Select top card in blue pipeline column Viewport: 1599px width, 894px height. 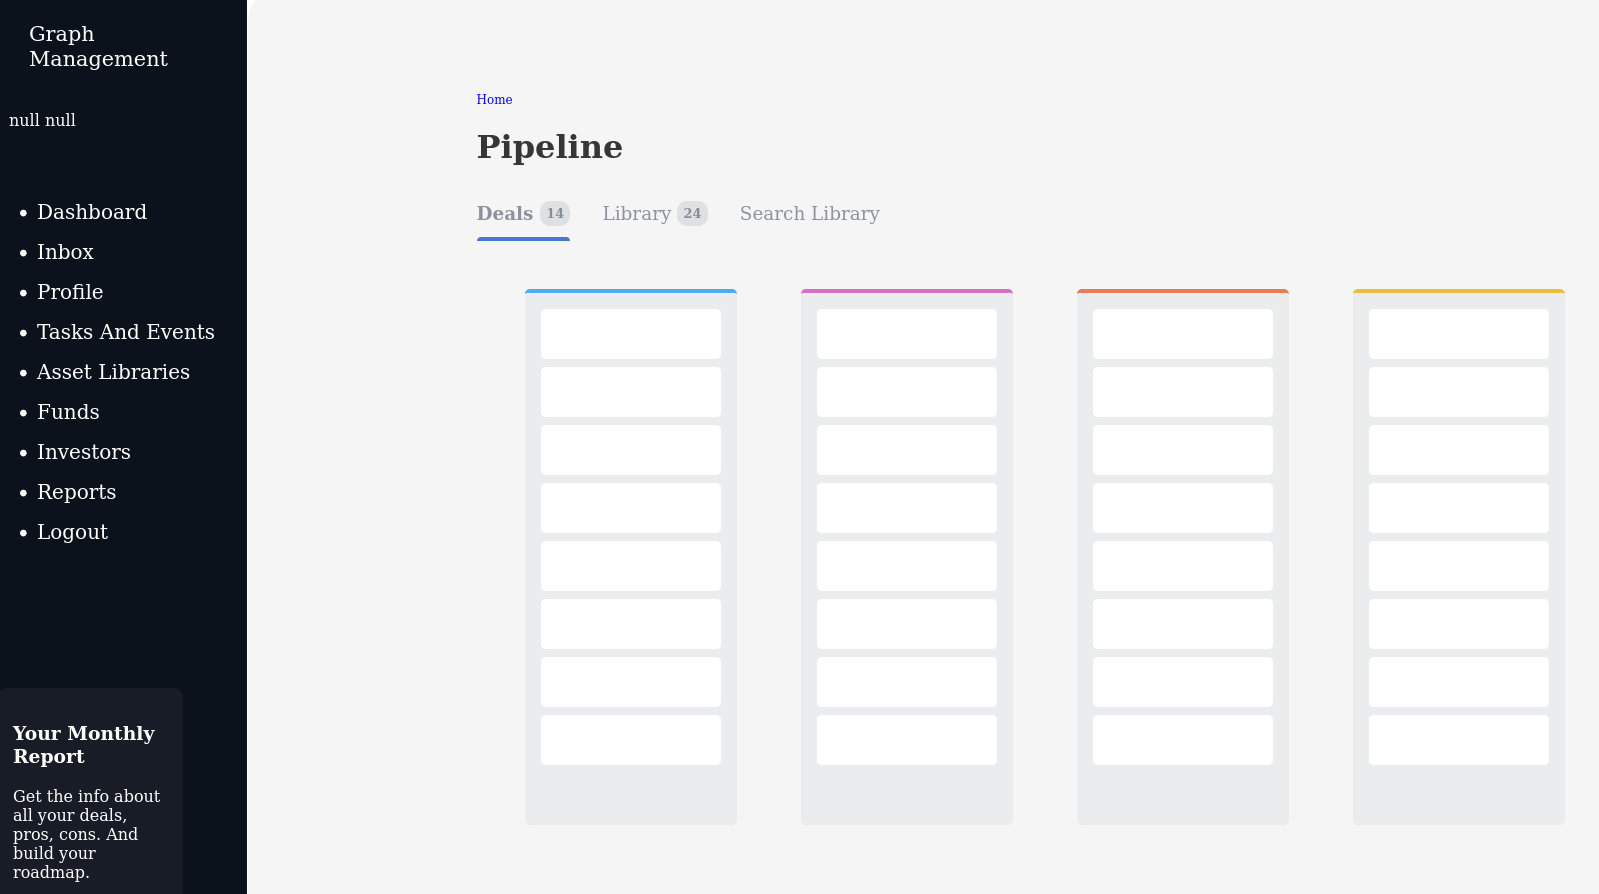pyautogui.click(x=630, y=334)
